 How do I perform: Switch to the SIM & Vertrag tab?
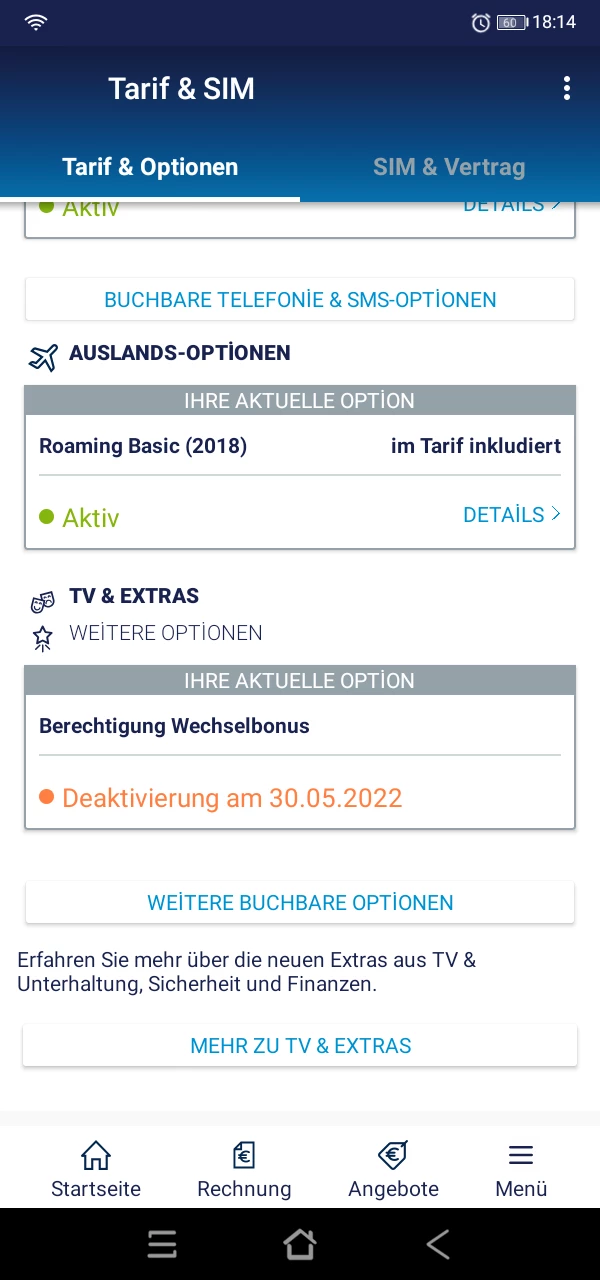tap(449, 167)
